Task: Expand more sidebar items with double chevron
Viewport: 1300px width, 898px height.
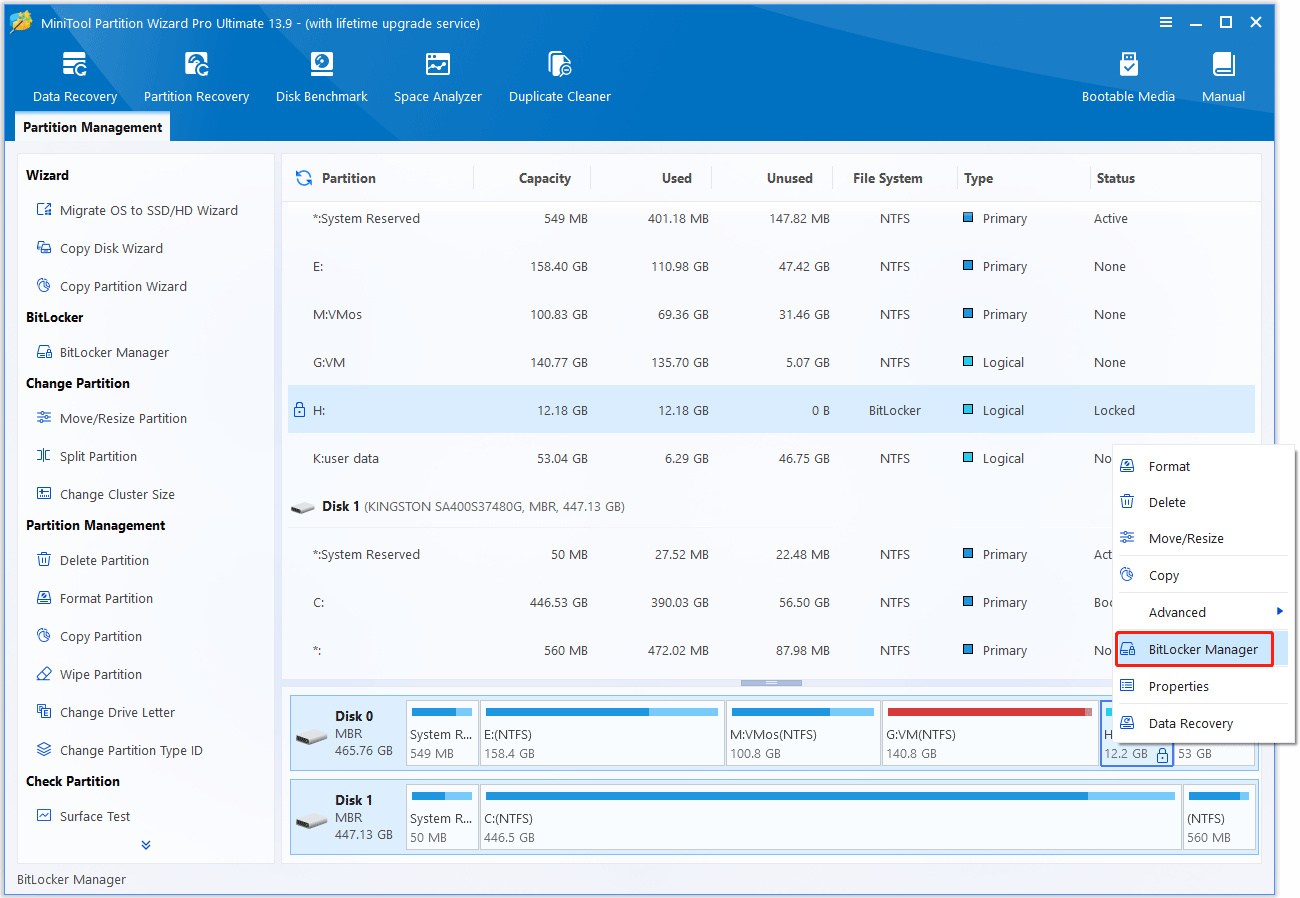Action: click(x=146, y=845)
